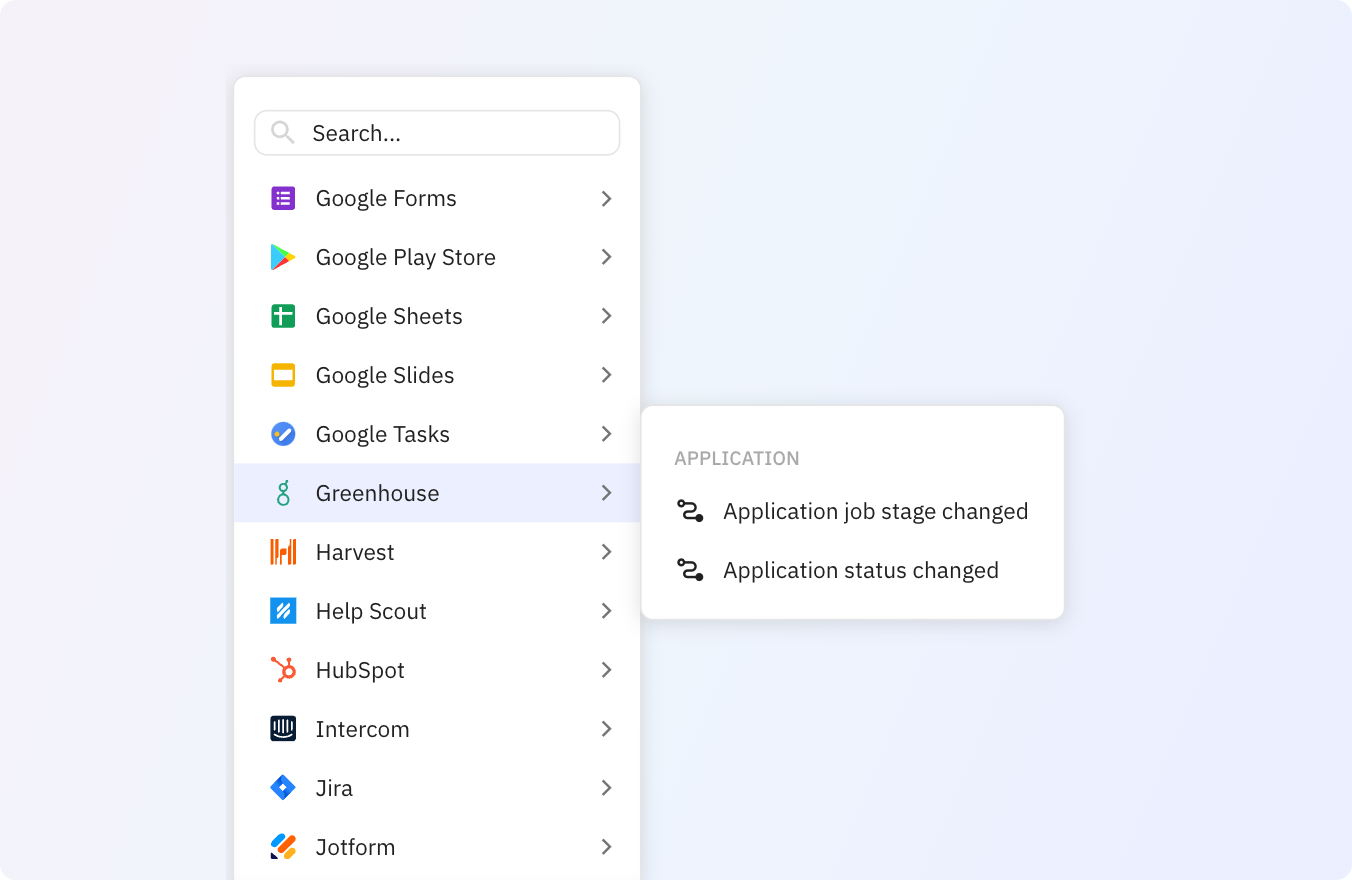Expand the Harvest submenu chevron
Screen dimensions: 1352x880
[606, 552]
